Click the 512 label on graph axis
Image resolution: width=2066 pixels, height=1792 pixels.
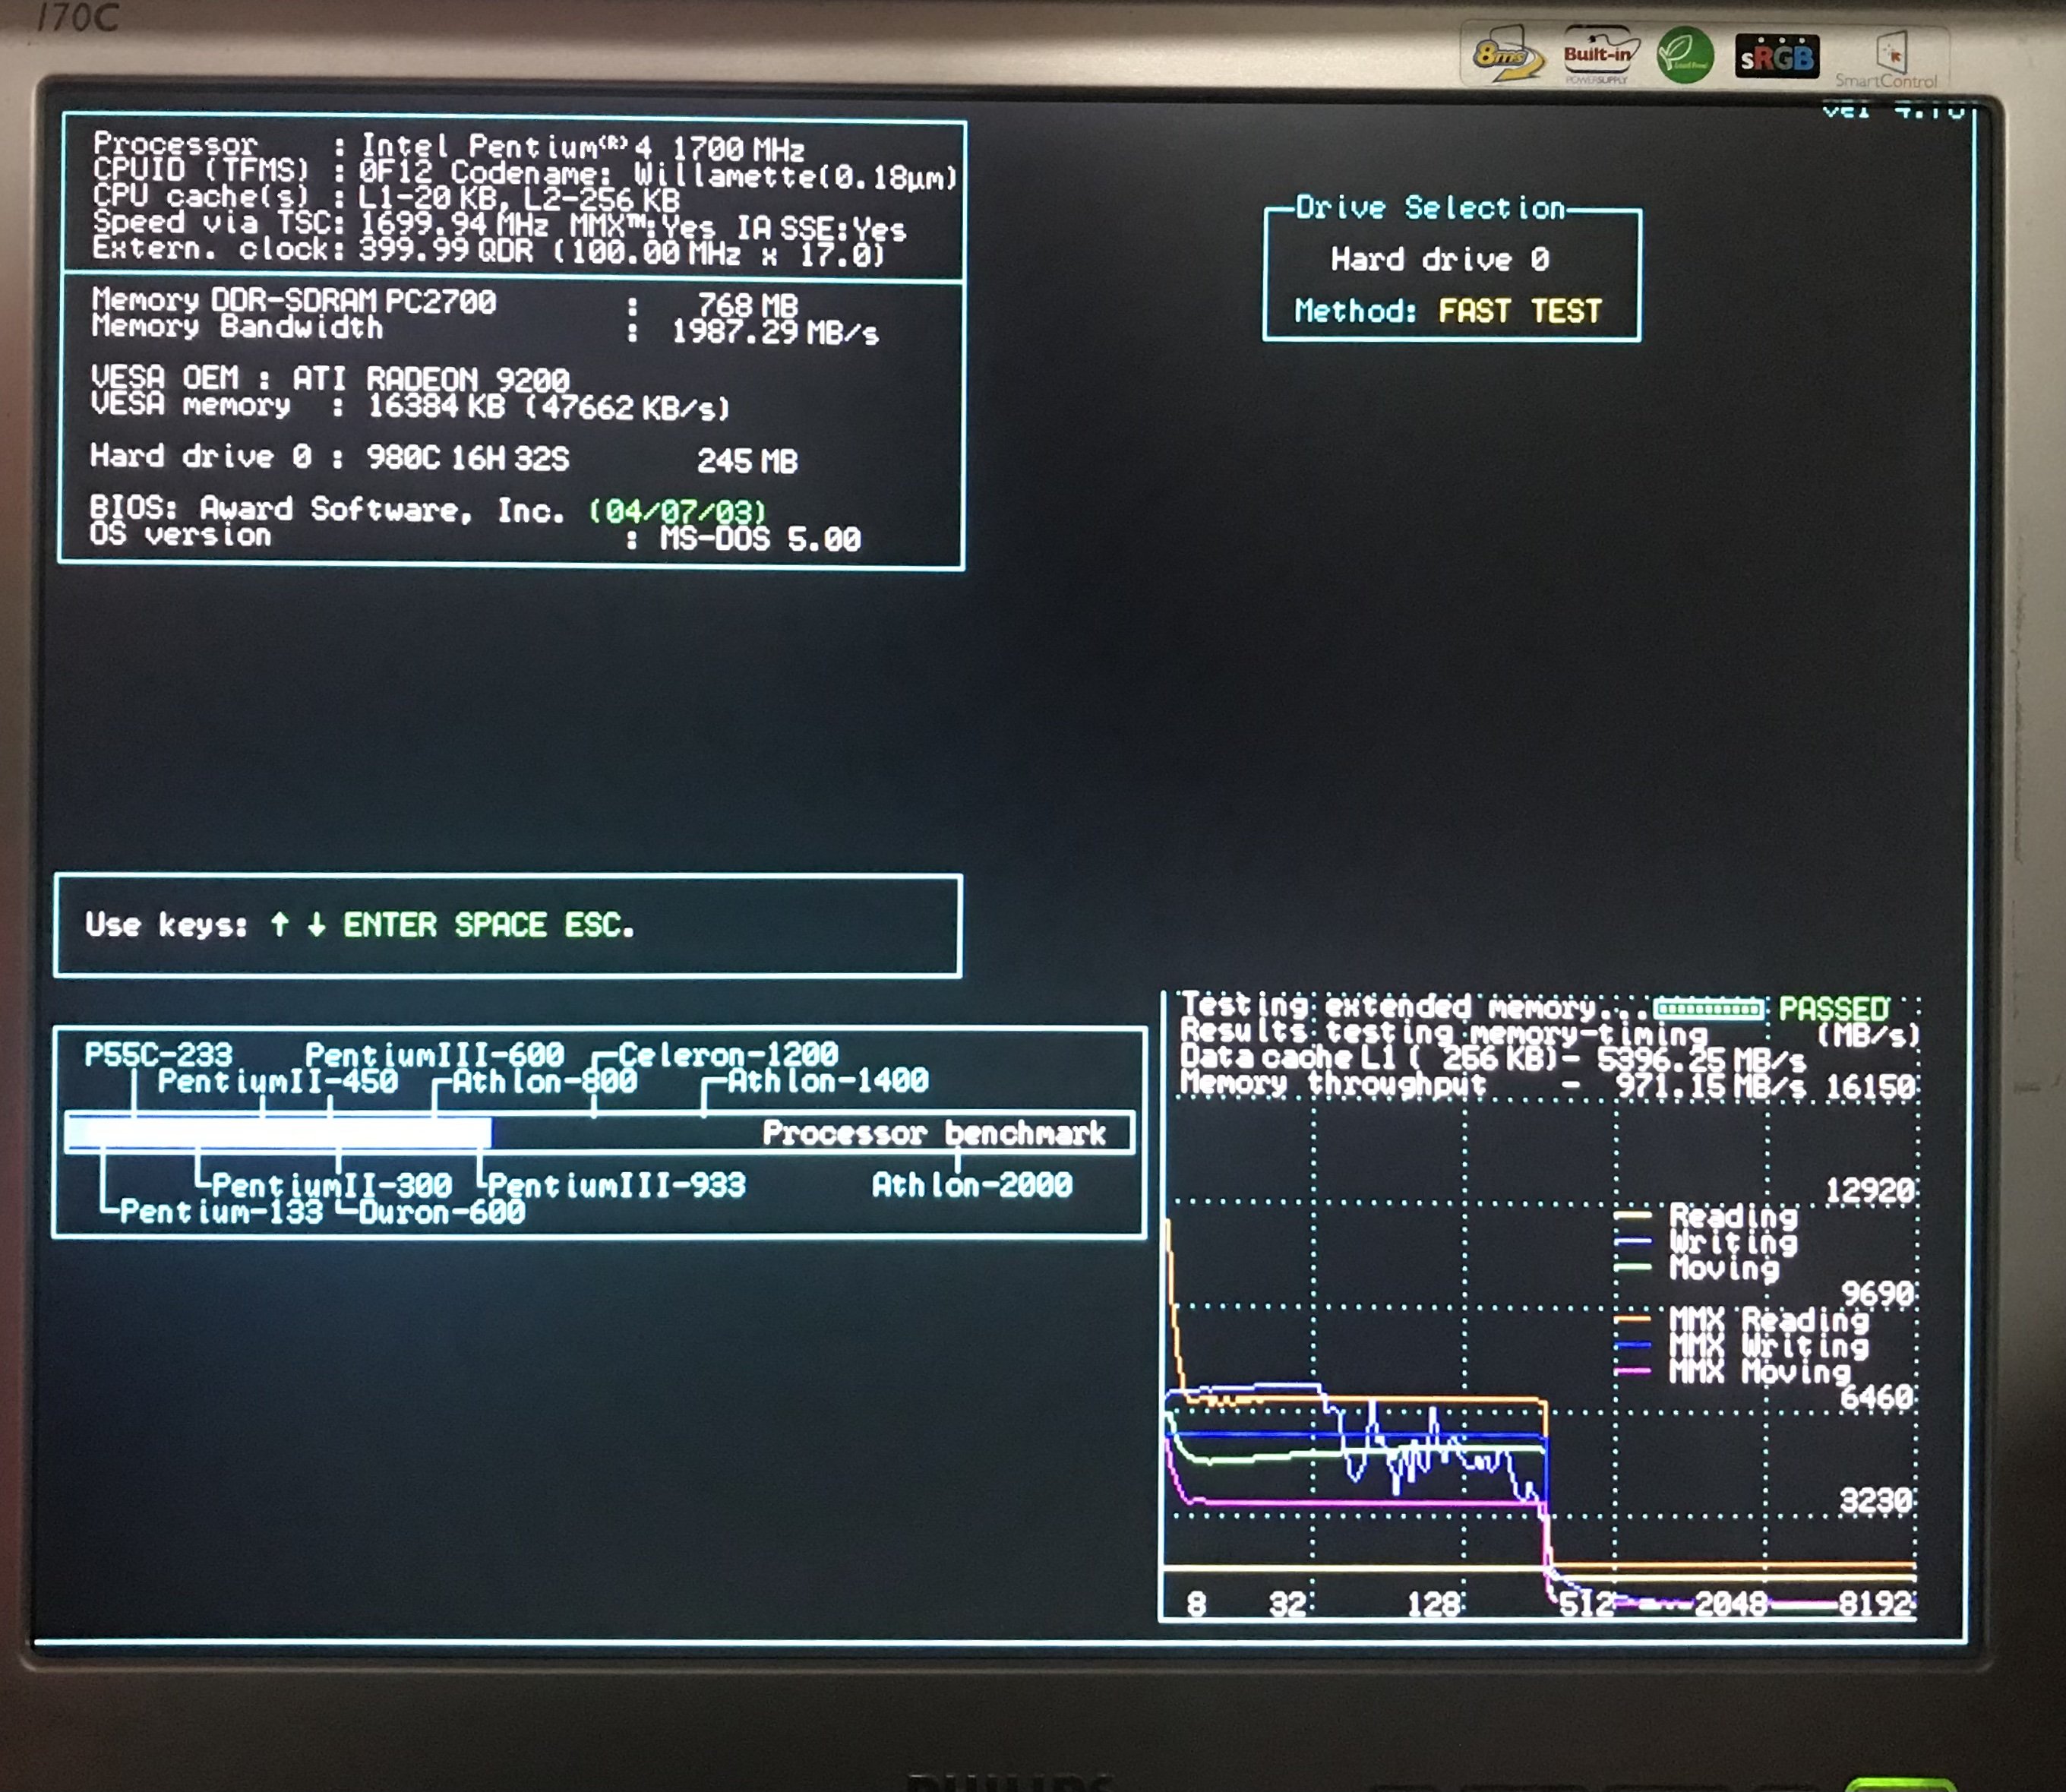[x=1585, y=1603]
